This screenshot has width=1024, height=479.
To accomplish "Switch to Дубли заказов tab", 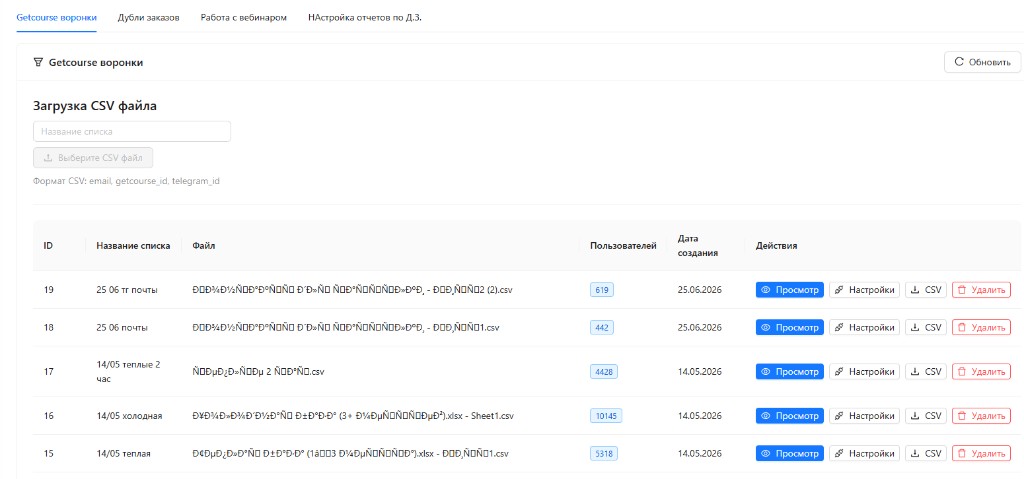I will tap(148, 18).
